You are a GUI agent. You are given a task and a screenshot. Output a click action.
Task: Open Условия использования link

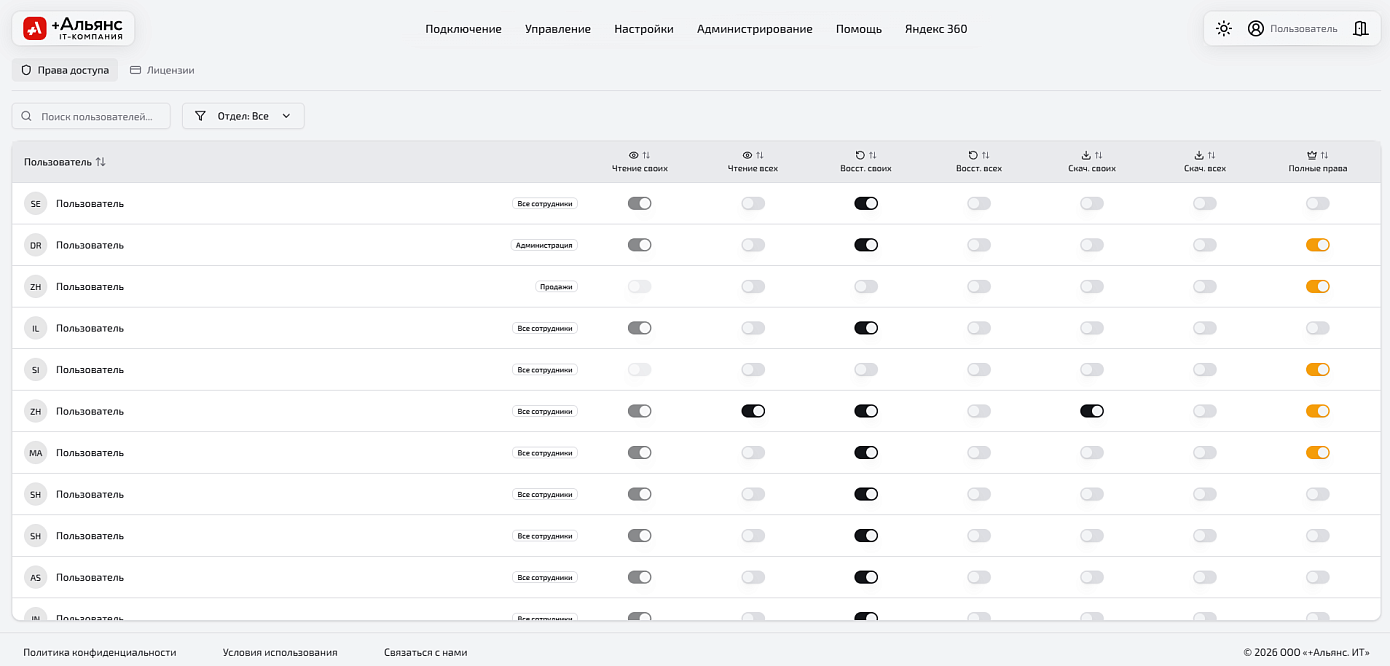280,652
